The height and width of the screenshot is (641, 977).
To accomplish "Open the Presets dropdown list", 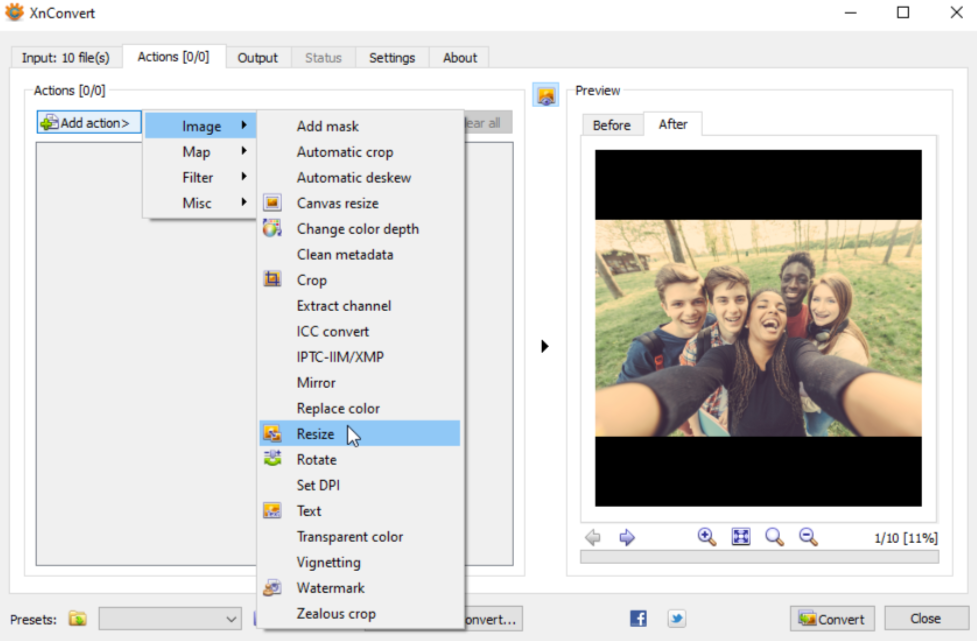I will click(x=170, y=619).
